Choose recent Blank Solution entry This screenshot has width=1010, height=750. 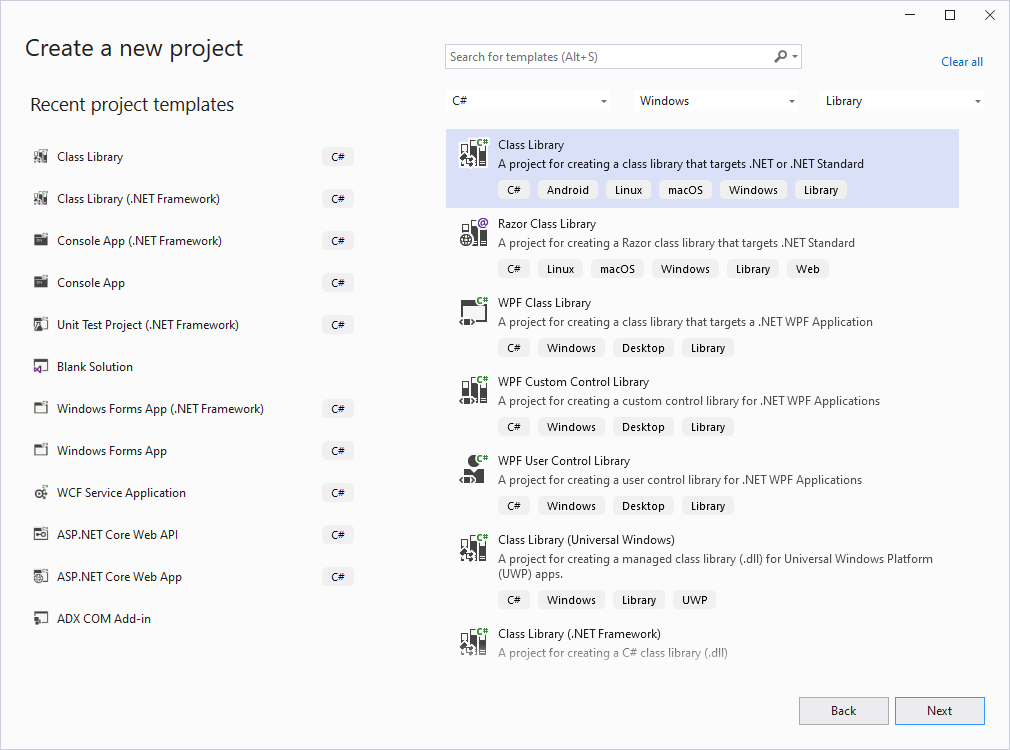point(95,367)
